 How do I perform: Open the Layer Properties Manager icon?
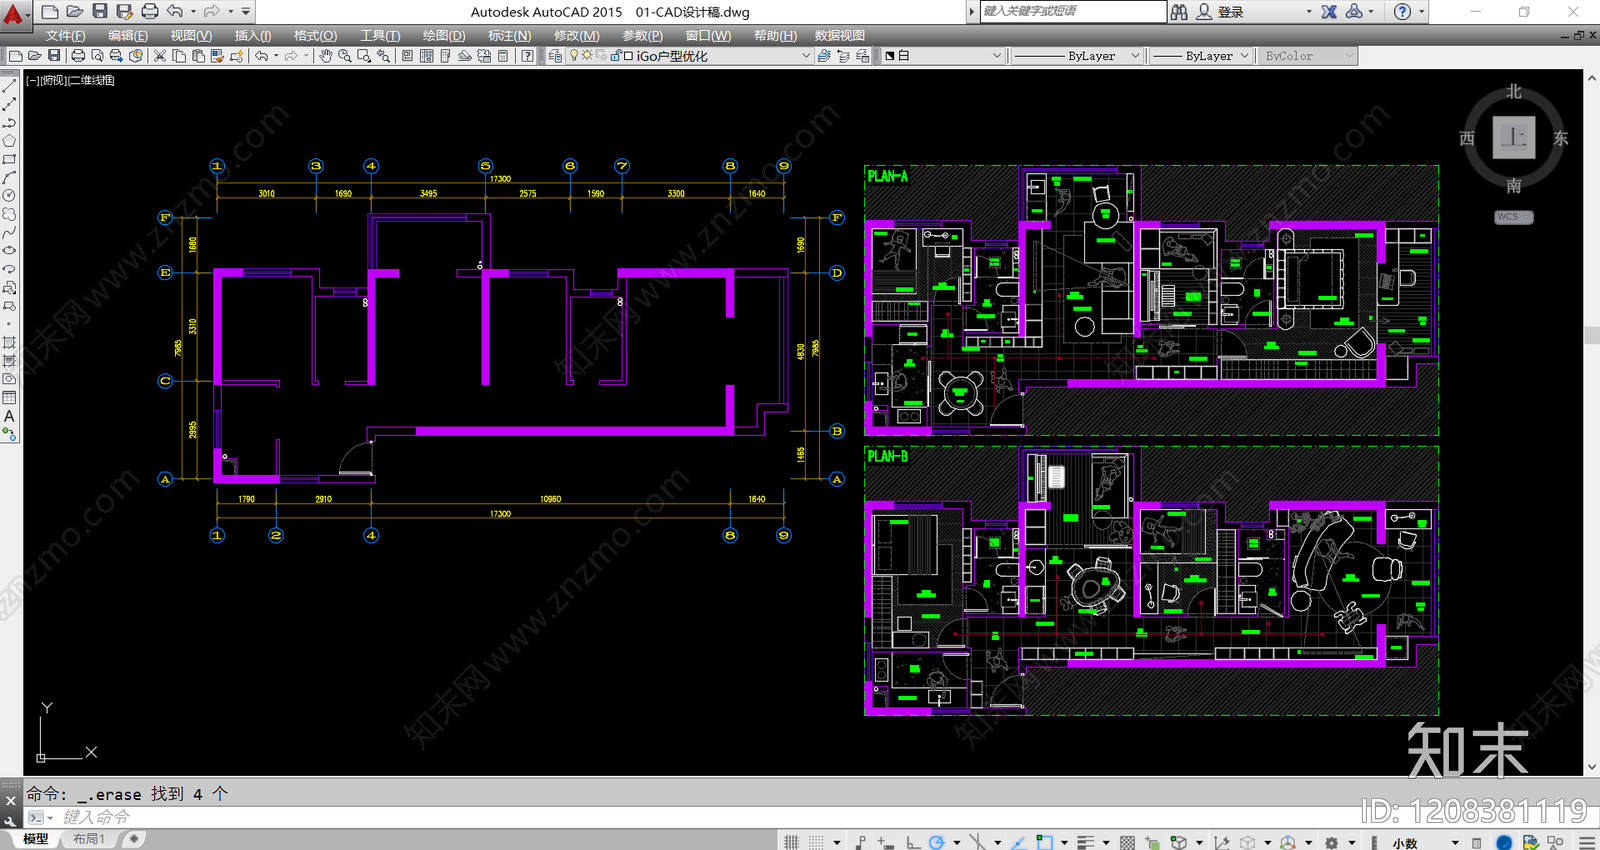click(x=556, y=56)
